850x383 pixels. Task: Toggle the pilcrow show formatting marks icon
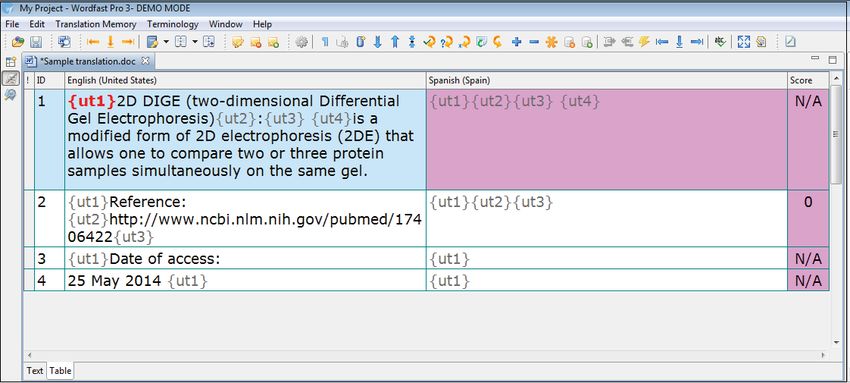(x=325, y=42)
